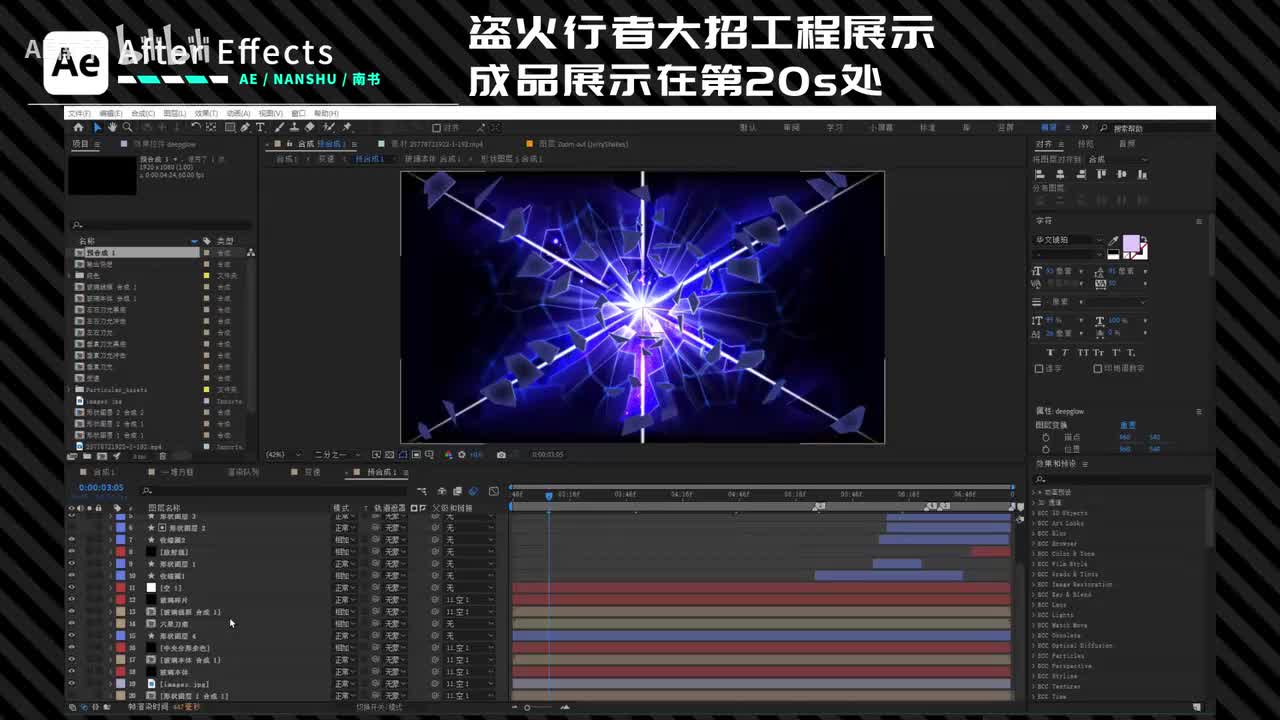Select the Roto Brush tool

pyautogui.click(x=327, y=127)
